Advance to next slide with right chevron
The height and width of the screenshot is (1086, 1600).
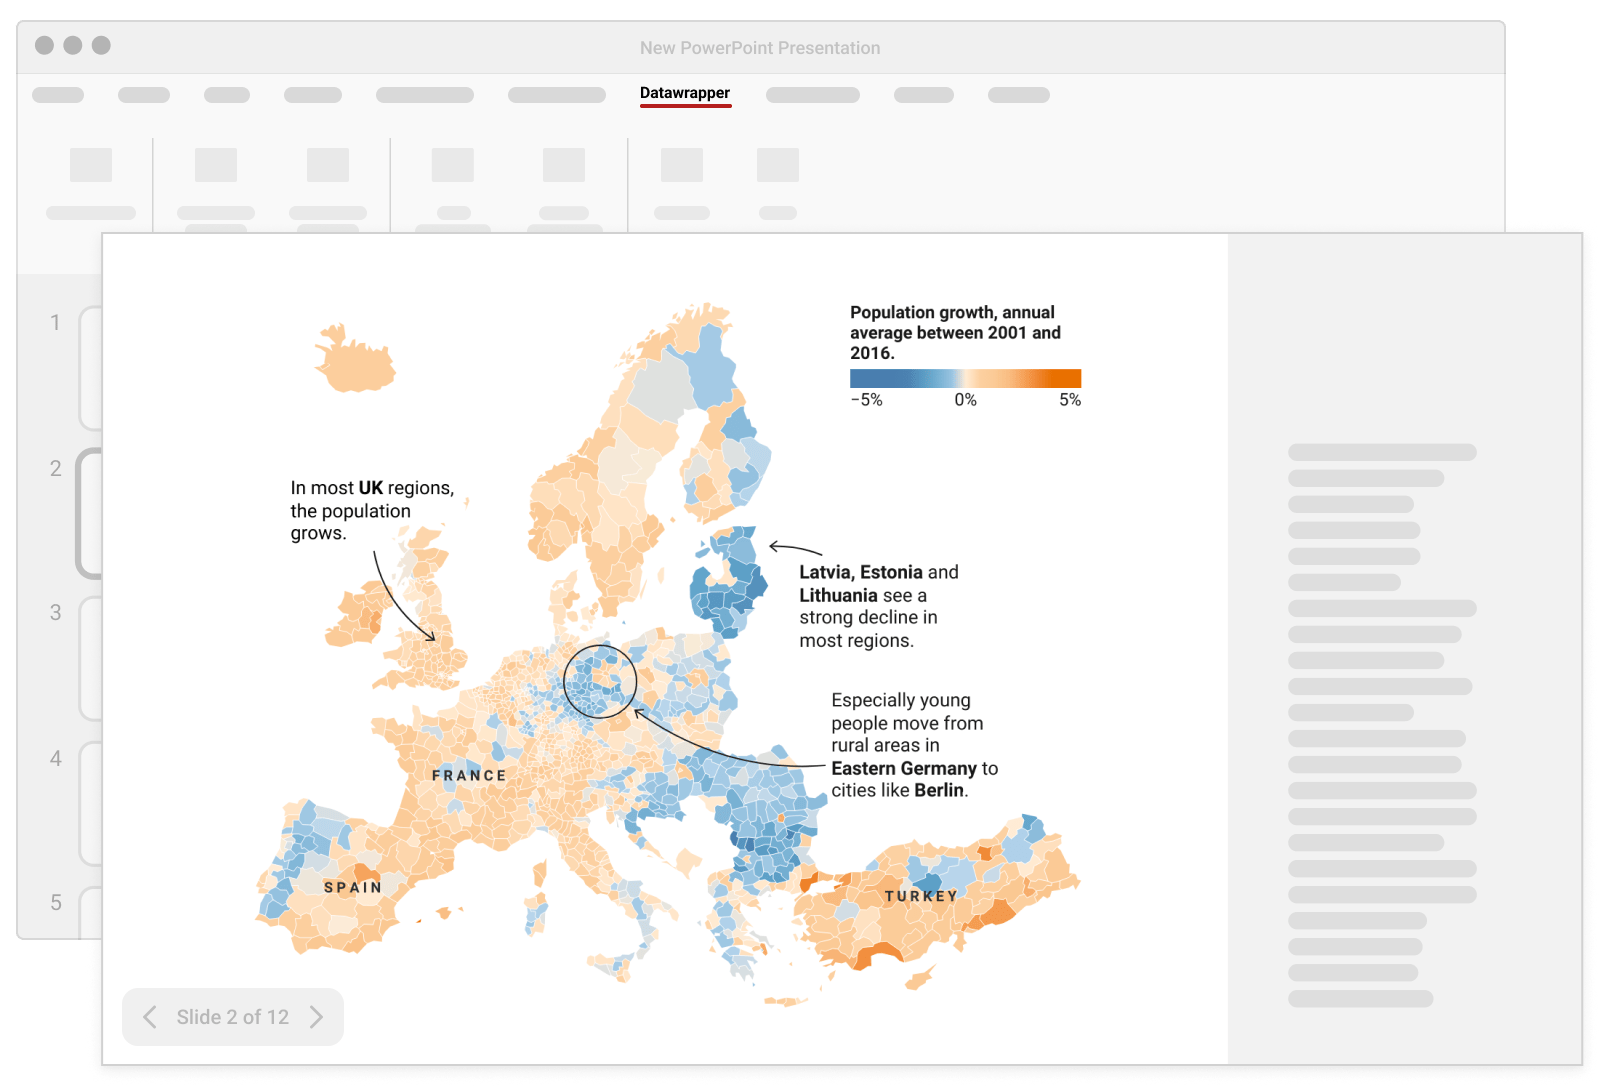pyautogui.click(x=316, y=1017)
